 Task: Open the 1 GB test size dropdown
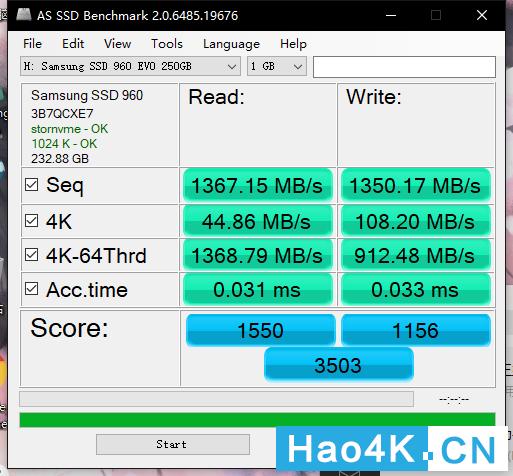(277, 66)
